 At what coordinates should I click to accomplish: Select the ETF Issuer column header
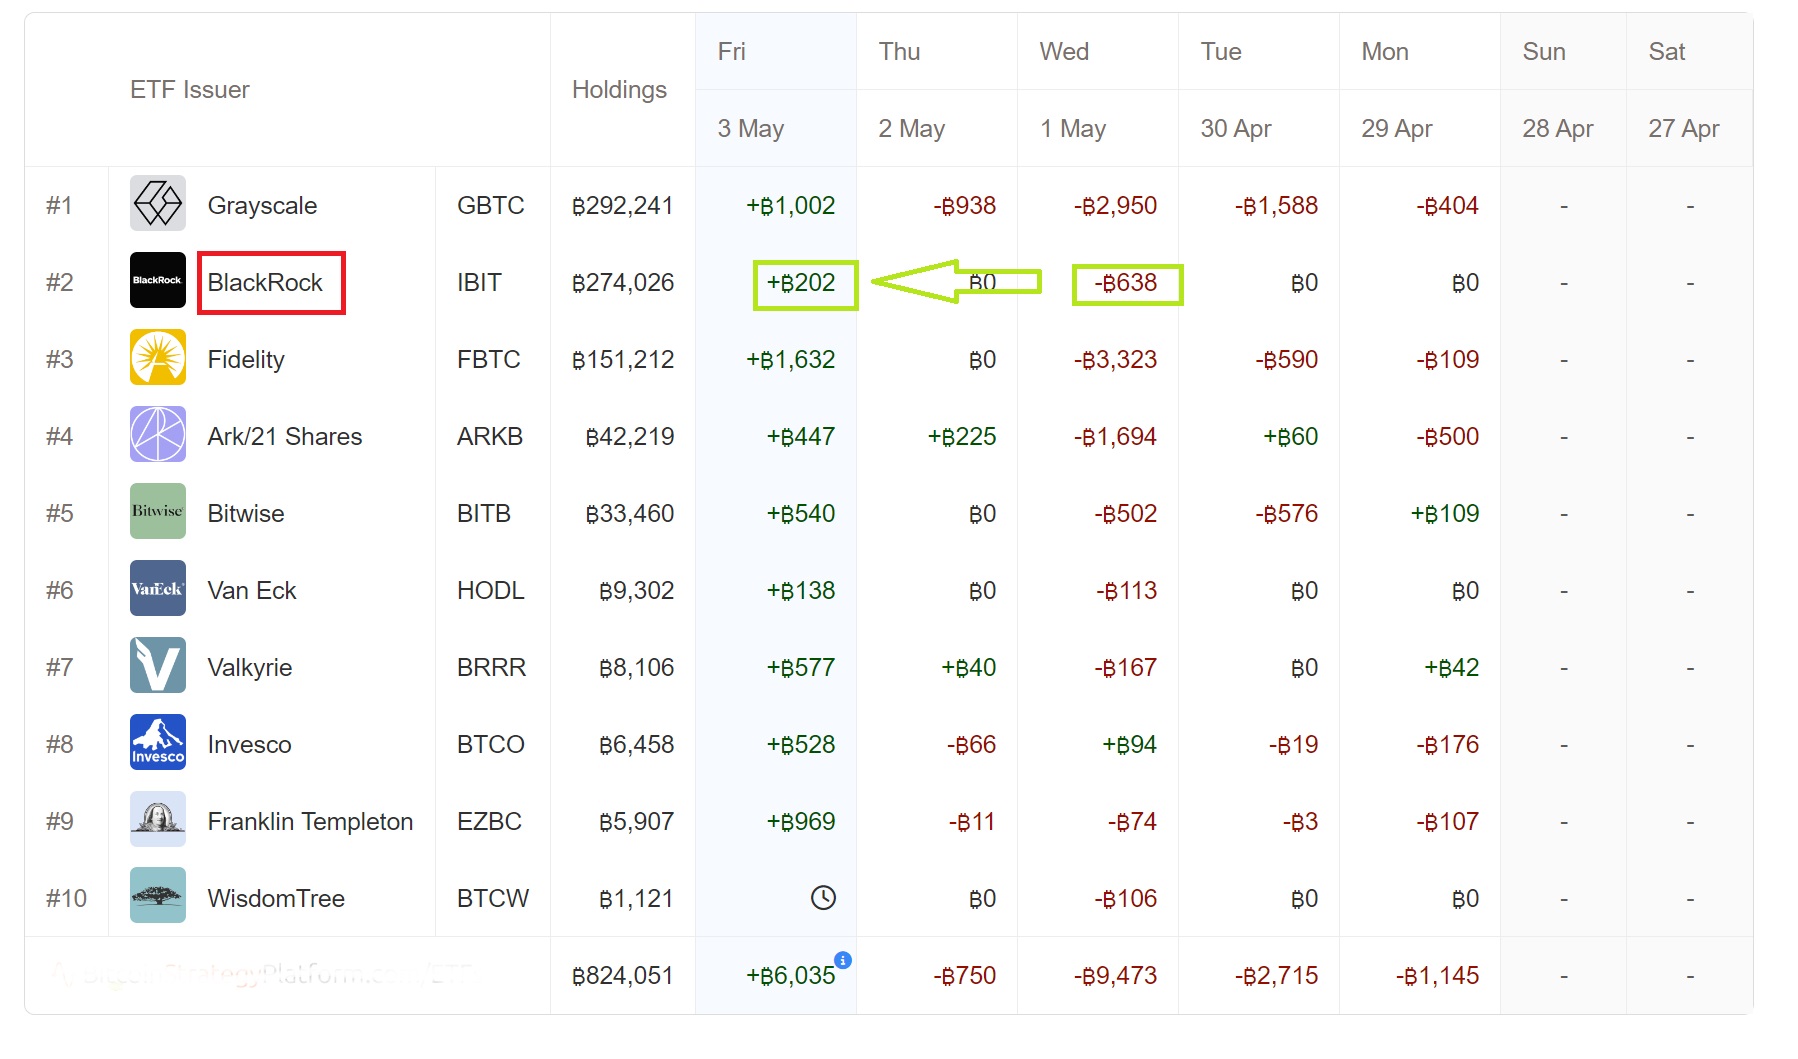click(x=190, y=90)
